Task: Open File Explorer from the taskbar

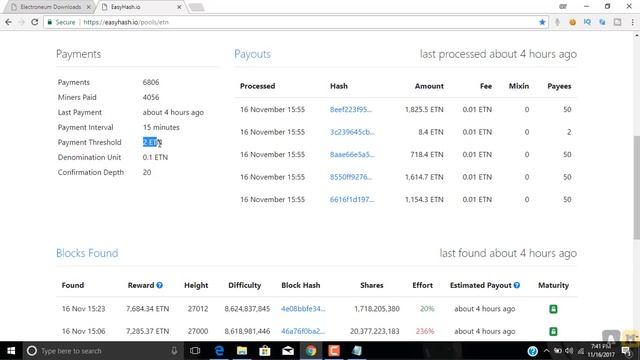Action: pyautogui.click(x=242, y=351)
